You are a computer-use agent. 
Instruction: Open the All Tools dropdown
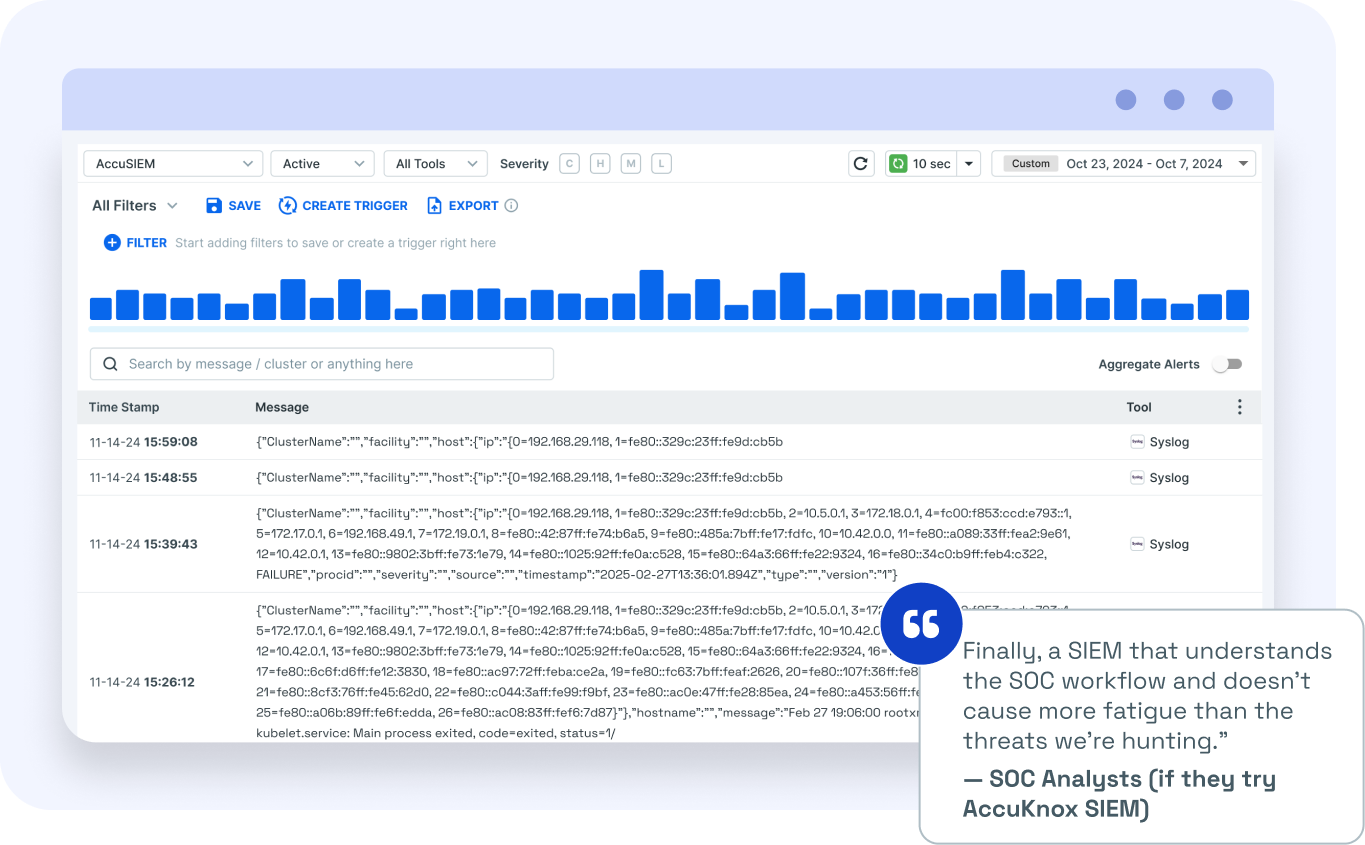tap(435, 164)
